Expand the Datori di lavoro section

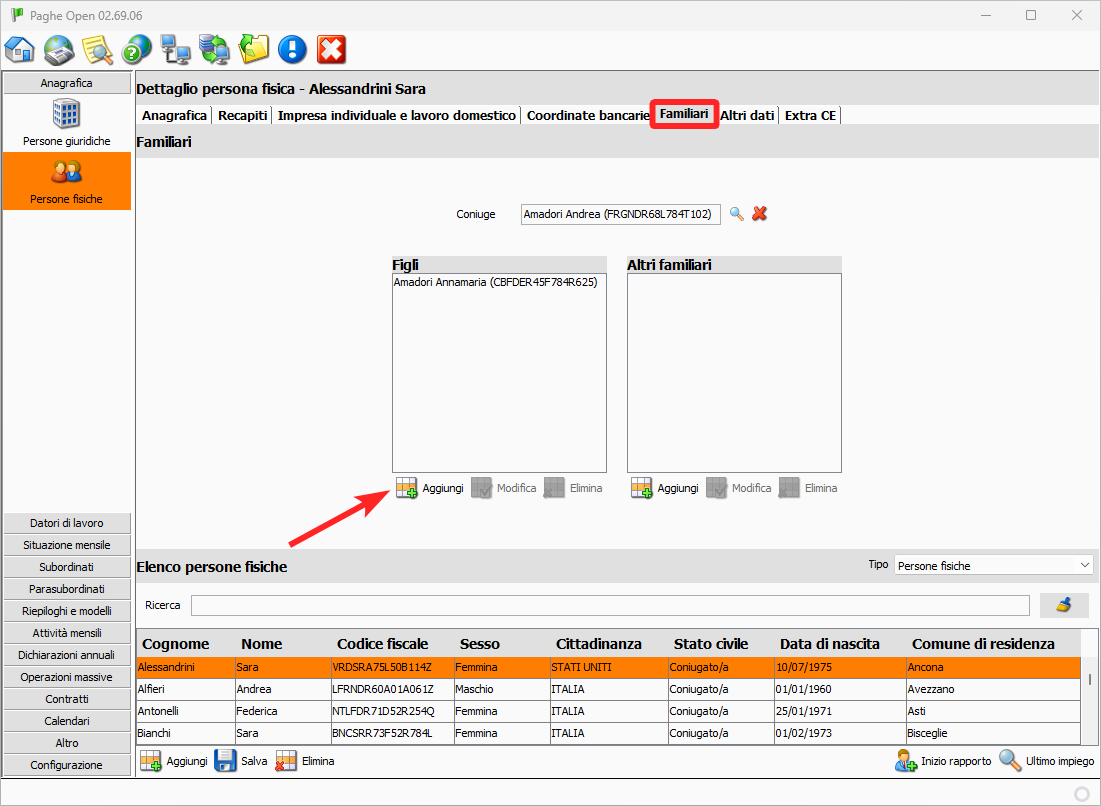click(67, 523)
